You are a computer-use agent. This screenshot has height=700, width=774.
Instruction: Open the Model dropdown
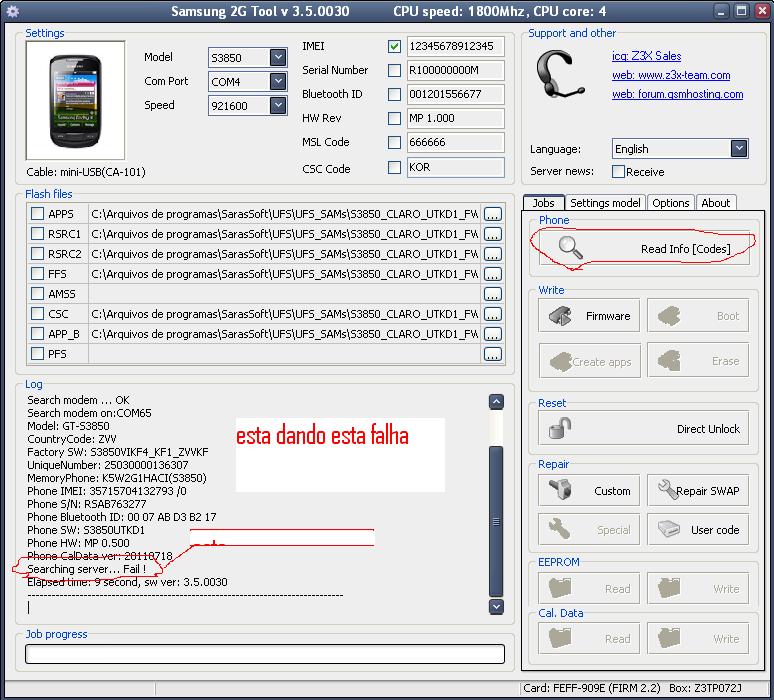click(278, 57)
